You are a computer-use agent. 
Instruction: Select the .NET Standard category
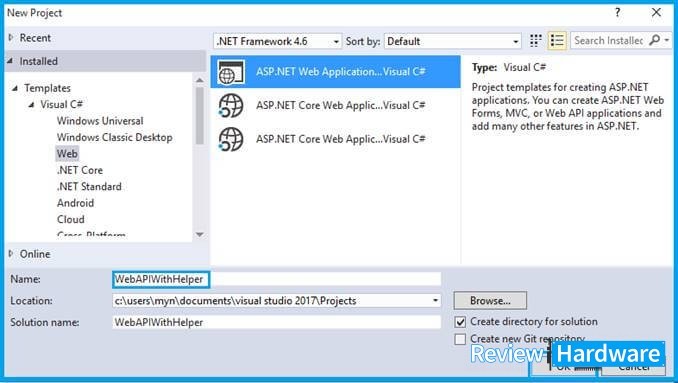click(90, 187)
